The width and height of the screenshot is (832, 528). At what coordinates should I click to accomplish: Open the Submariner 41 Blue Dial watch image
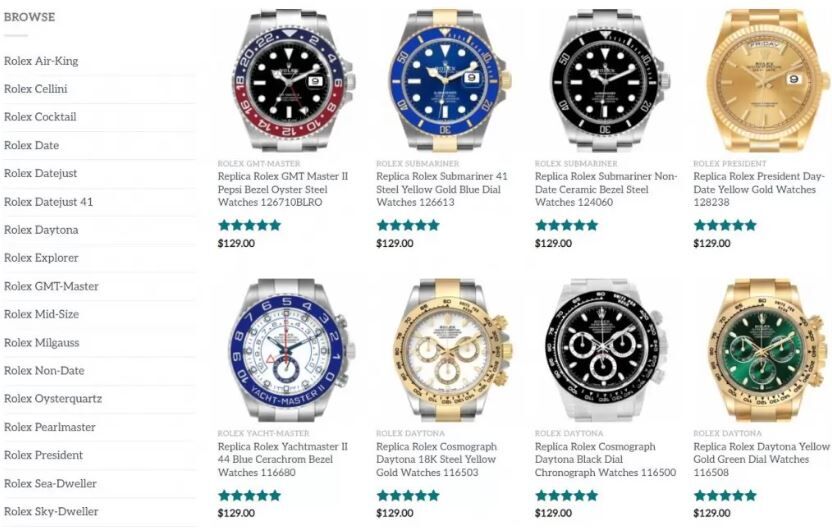pyautogui.click(x=447, y=80)
